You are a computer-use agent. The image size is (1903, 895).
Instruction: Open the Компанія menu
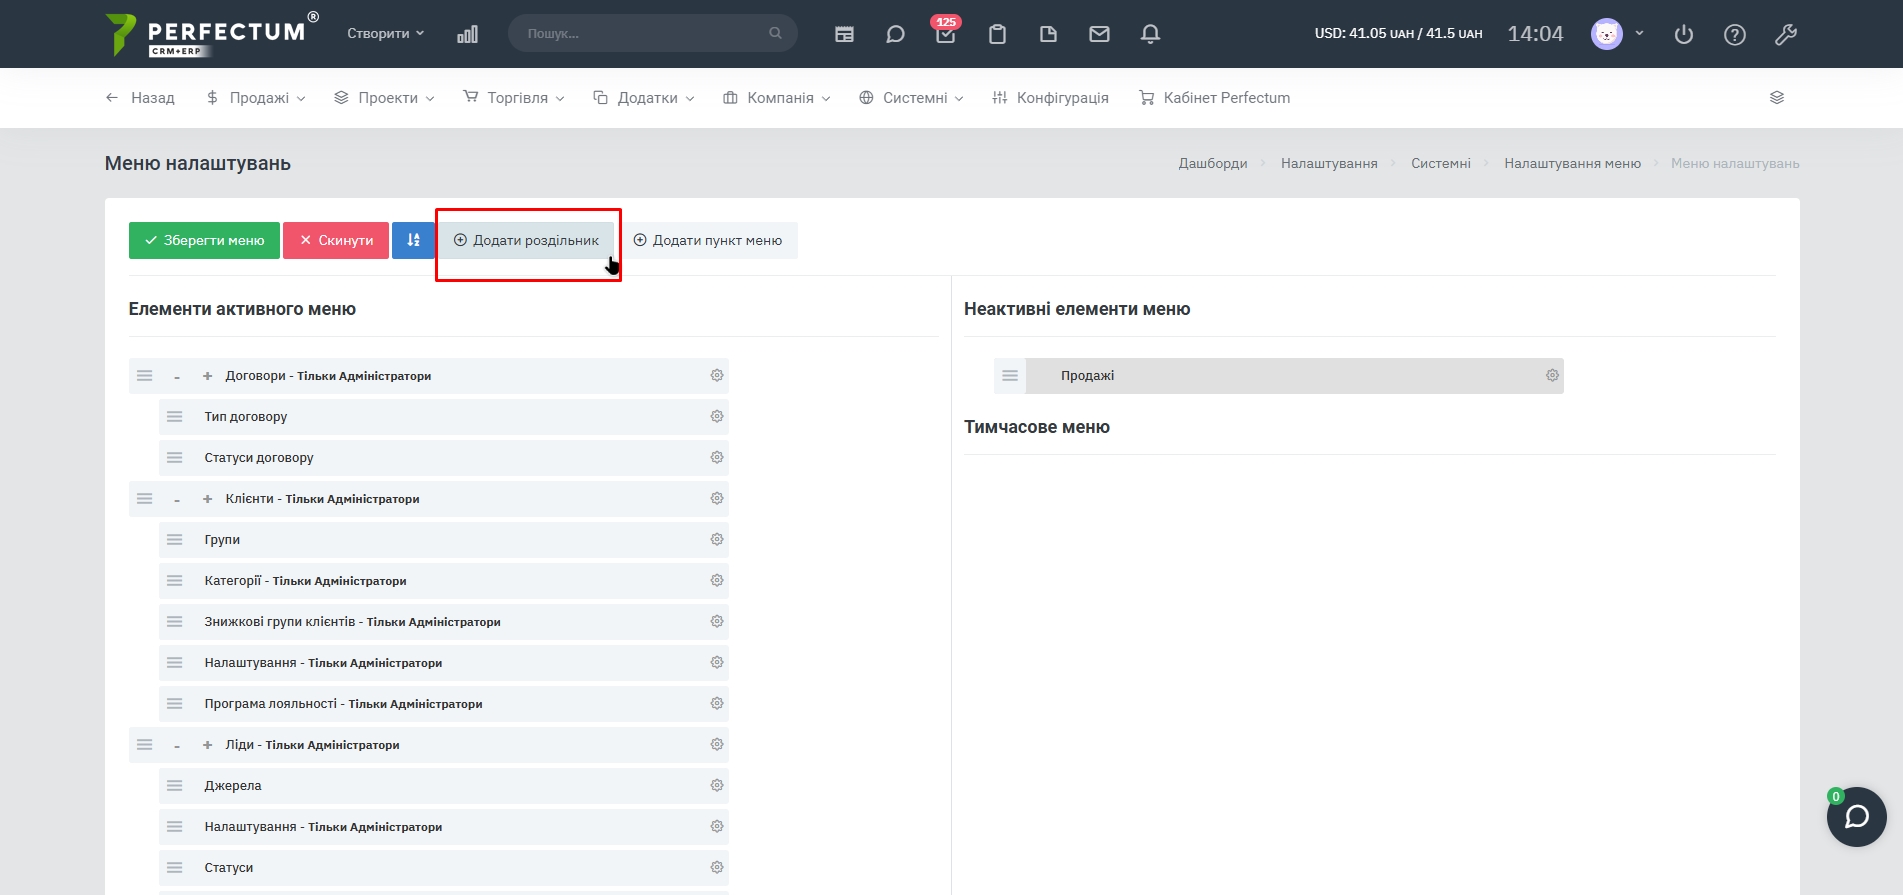tap(777, 98)
